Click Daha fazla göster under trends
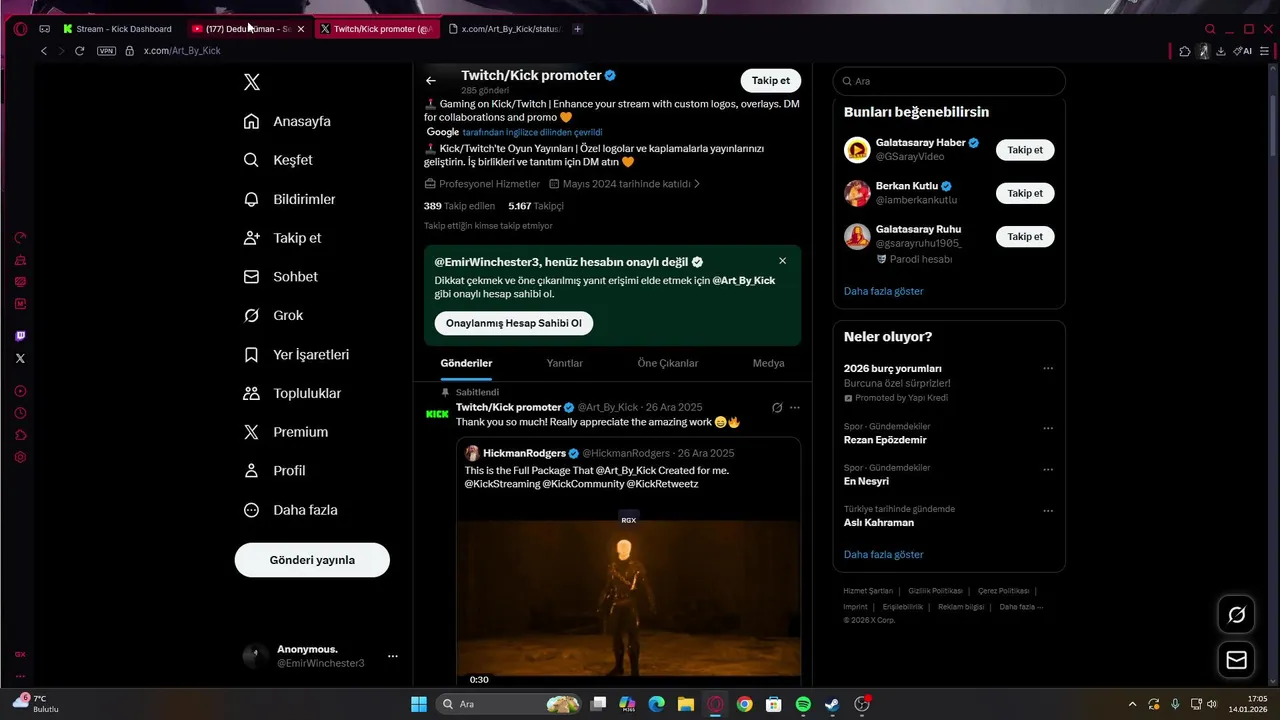 pos(883,554)
